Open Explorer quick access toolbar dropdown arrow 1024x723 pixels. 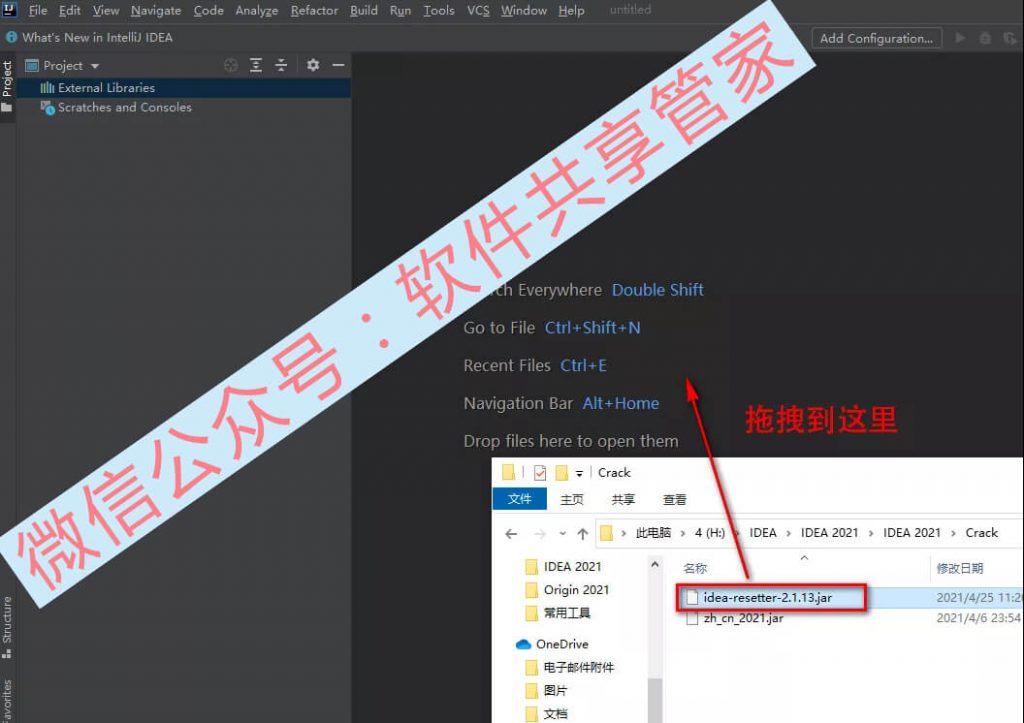579,473
